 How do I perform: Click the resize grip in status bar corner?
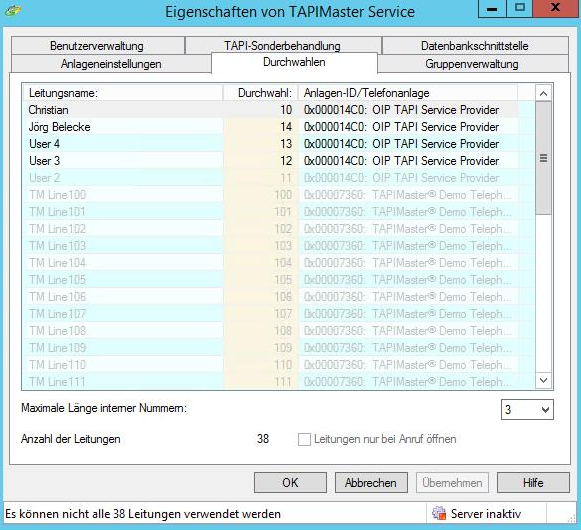tap(571, 519)
